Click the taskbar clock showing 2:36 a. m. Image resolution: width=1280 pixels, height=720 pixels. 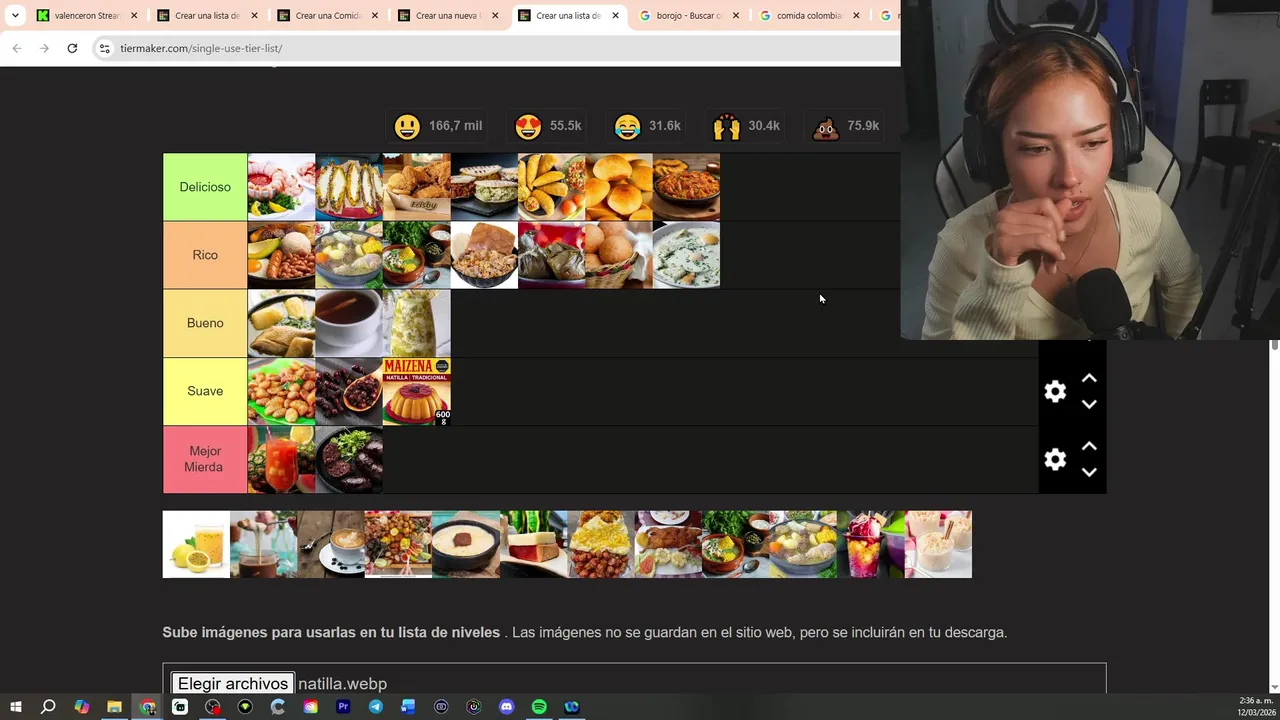click(x=1256, y=707)
